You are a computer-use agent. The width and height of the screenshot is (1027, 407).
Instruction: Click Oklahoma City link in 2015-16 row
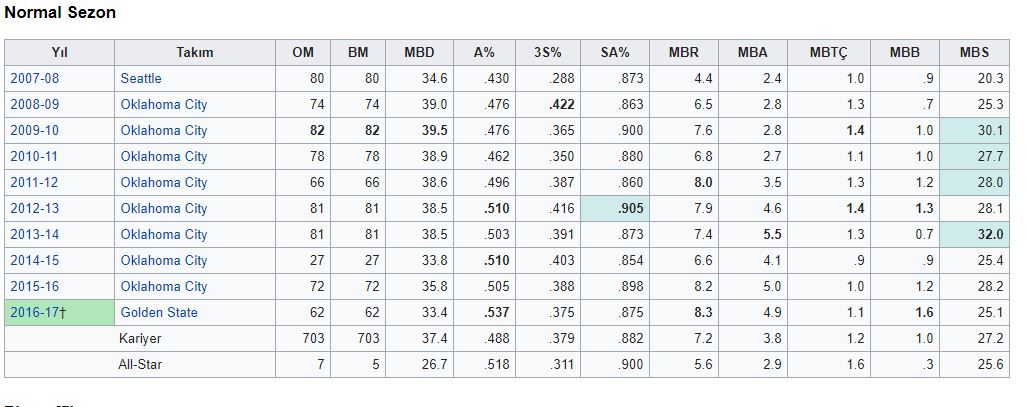164,286
